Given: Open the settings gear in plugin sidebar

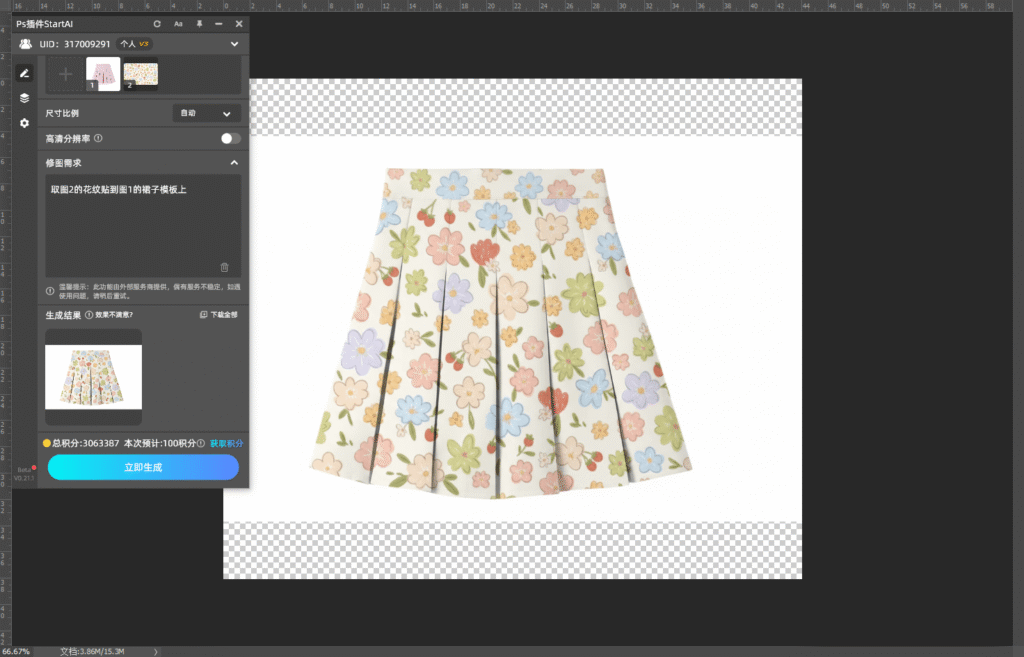Looking at the screenshot, I should pos(24,123).
